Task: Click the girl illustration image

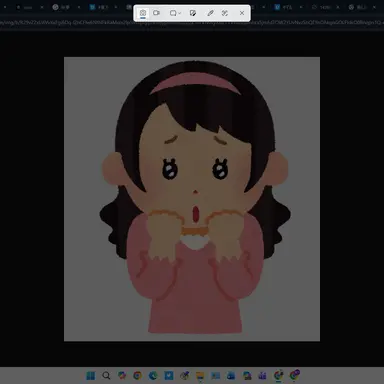Action: point(192,199)
